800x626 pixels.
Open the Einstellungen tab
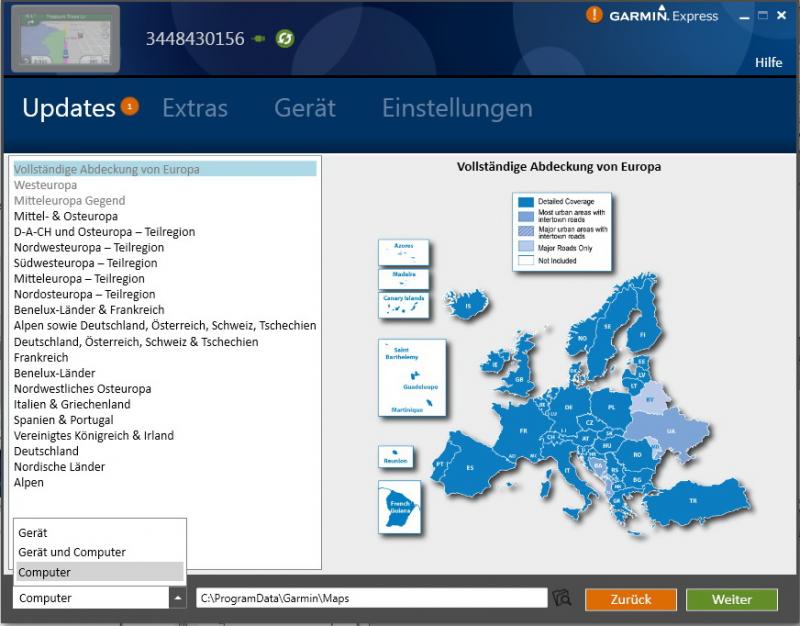click(x=458, y=108)
